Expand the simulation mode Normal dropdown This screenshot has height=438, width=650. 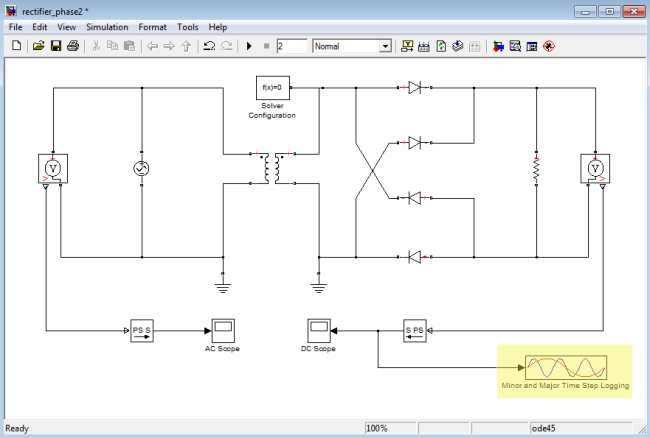point(385,46)
